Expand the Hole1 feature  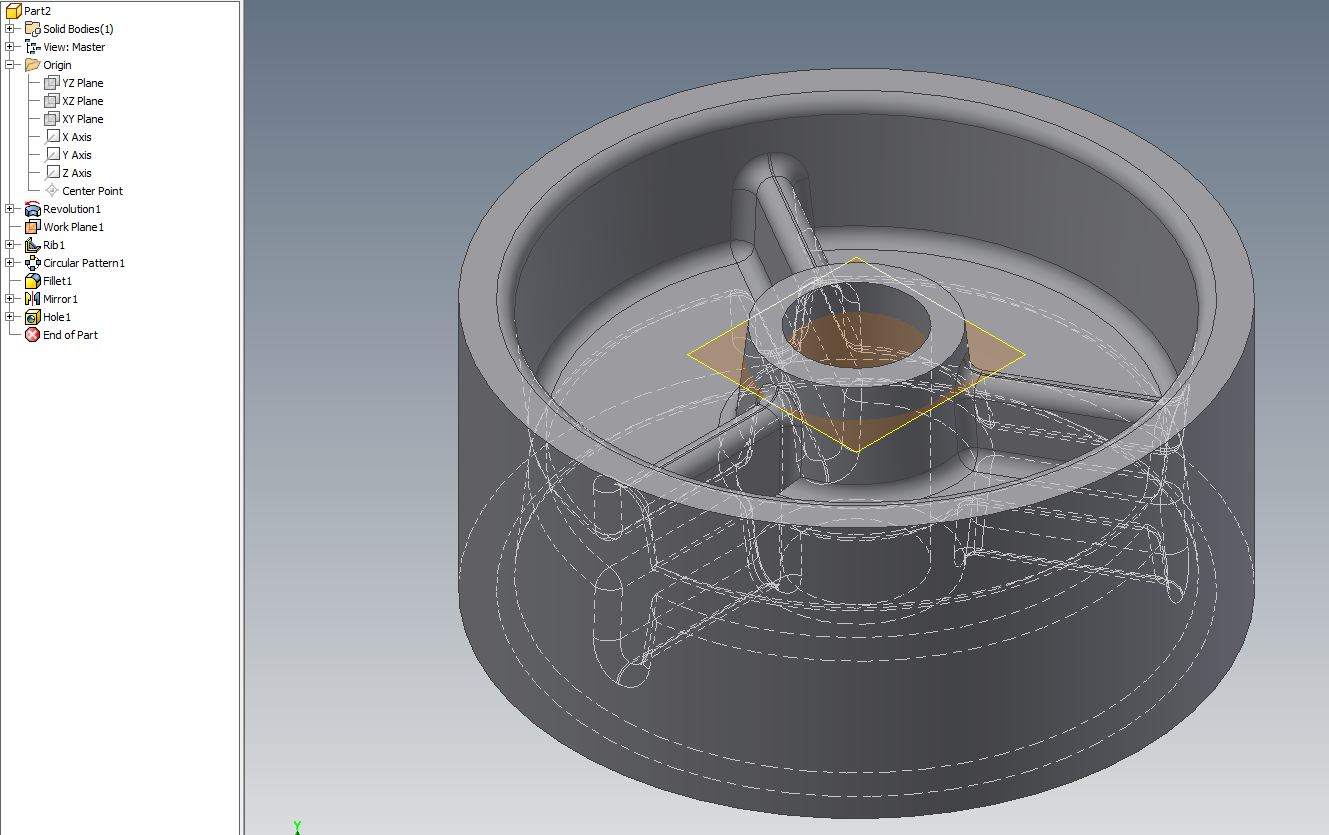click(x=10, y=317)
